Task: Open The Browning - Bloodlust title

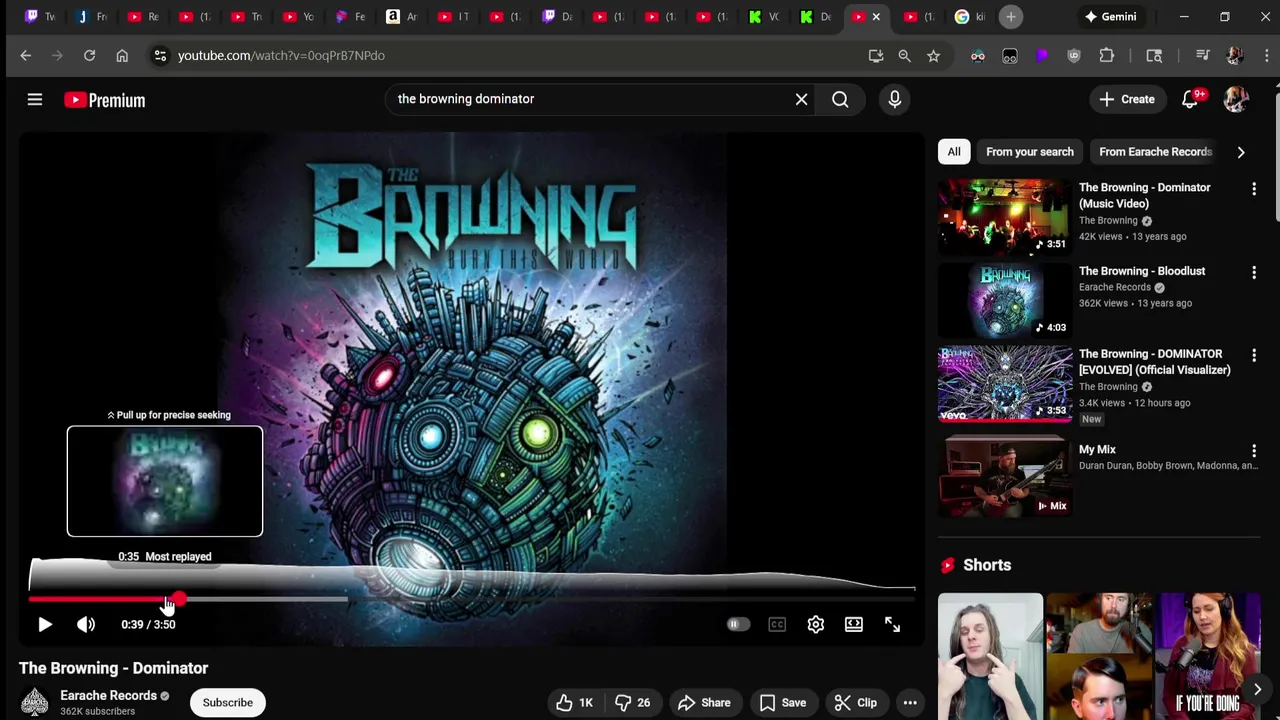Action: click(x=1142, y=271)
